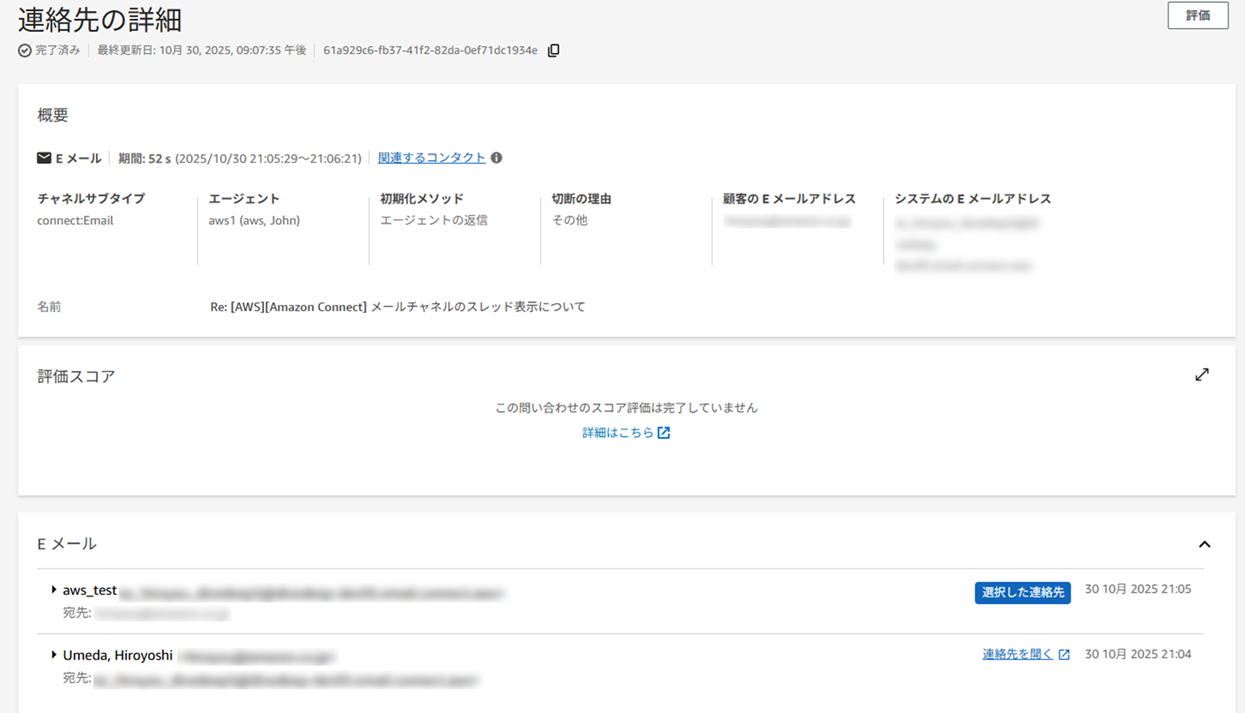The width and height of the screenshot is (1245, 713).
Task: Open the 連絡先を開く link
Action: click(x=1017, y=654)
